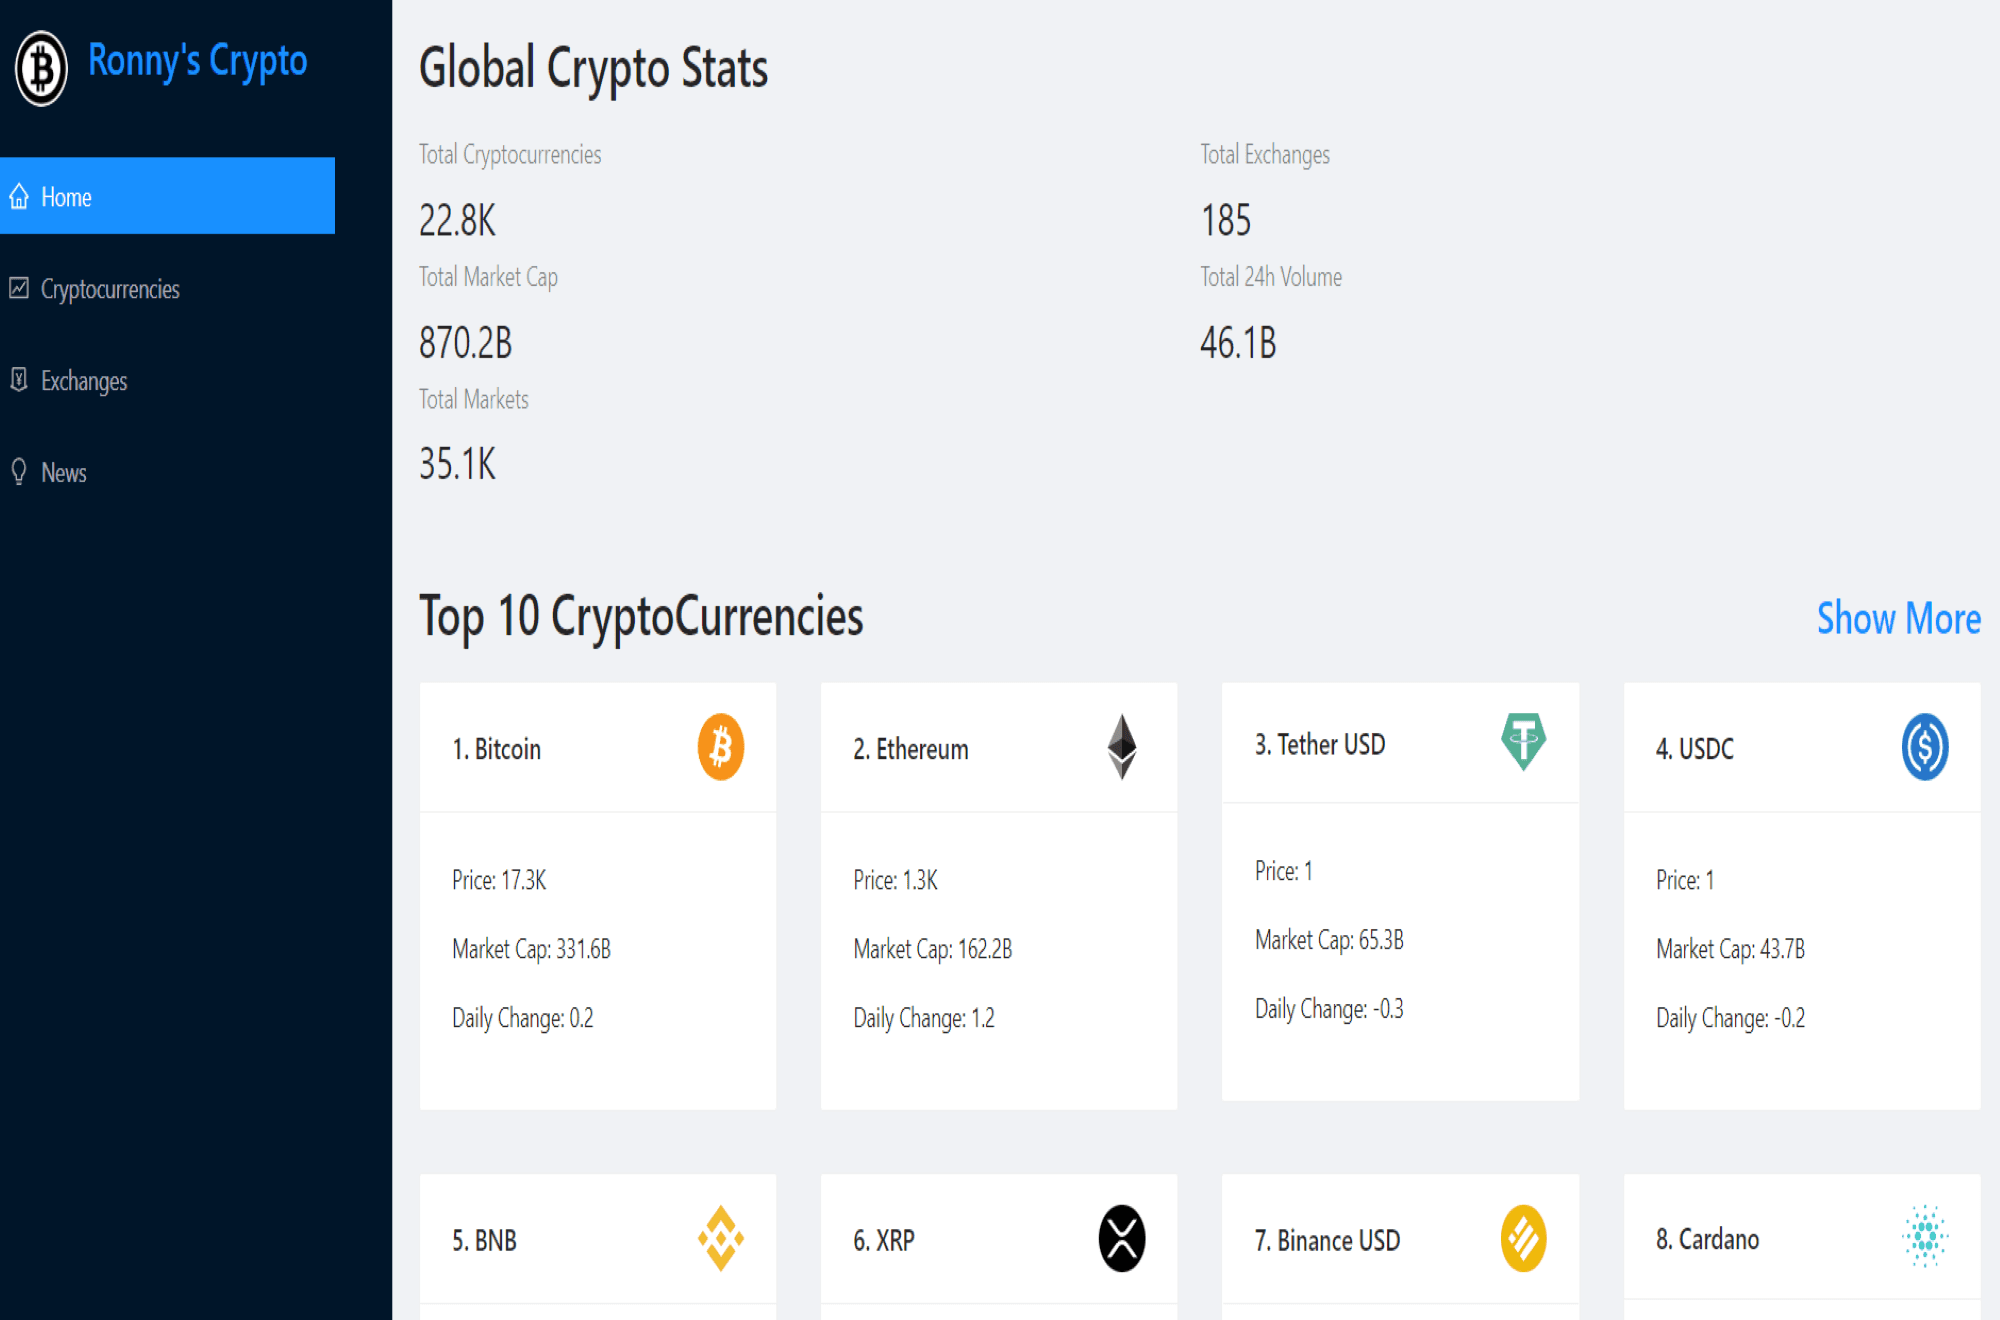This screenshot has width=2000, height=1320.
Task: Click the Cardano dotted logo icon
Action: 1924,1236
